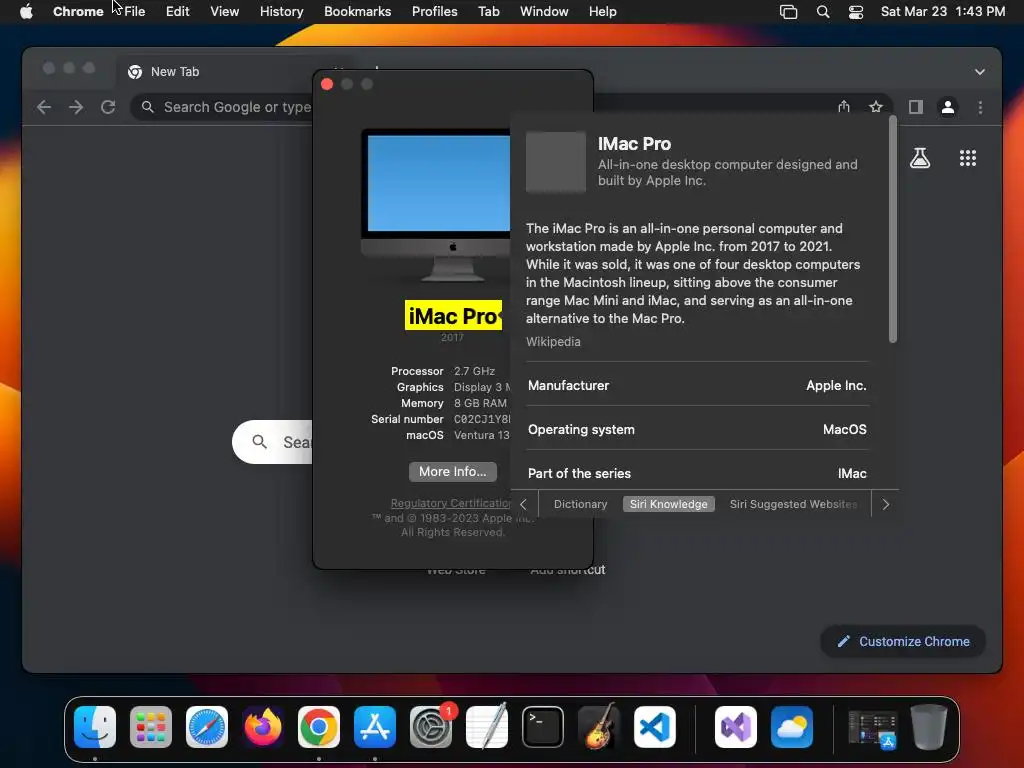Open Finder from the Dock
1024x768 pixels.
click(95, 727)
